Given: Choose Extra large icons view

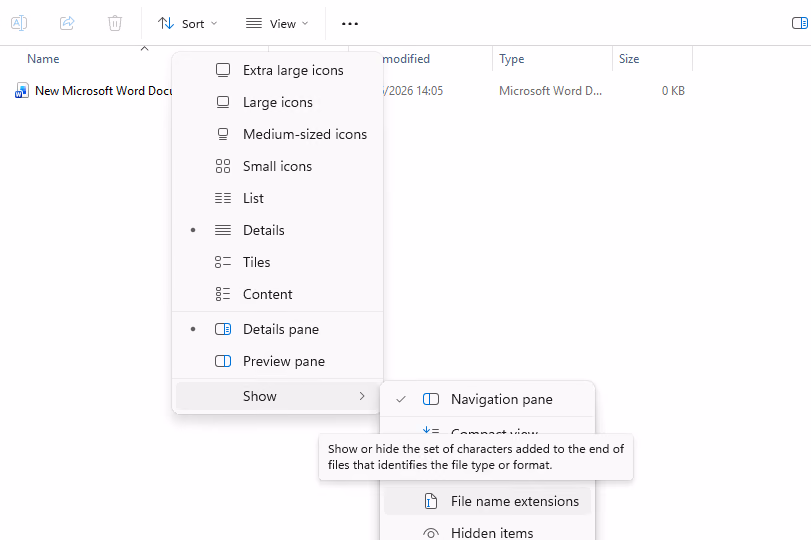Looking at the screenshot, I should point(277,70).
